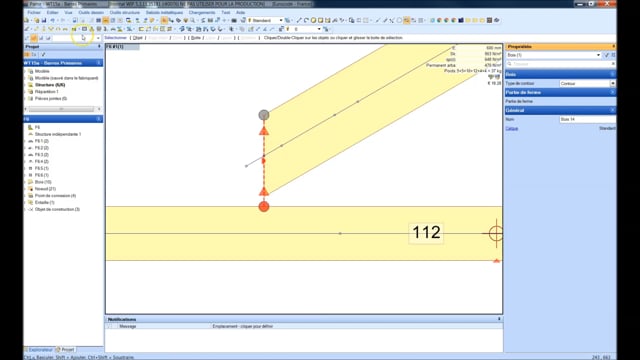Screen dimensions: 640x360
Task: Select F6:5 (1) tree item
Action: point(42,169)
